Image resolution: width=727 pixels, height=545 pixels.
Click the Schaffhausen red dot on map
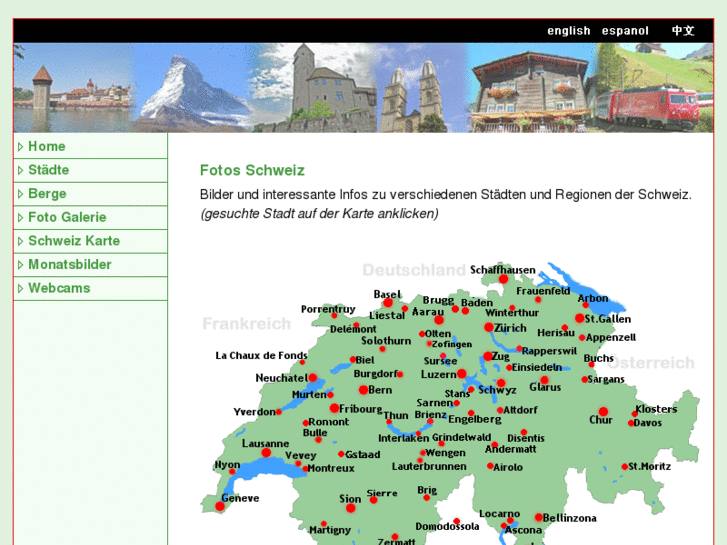[x=504, y=279]
